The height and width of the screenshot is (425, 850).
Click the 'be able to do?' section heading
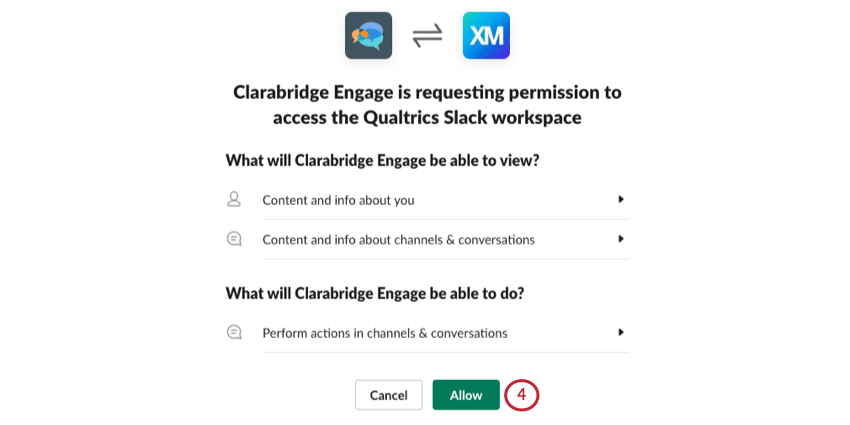point(375,293)
